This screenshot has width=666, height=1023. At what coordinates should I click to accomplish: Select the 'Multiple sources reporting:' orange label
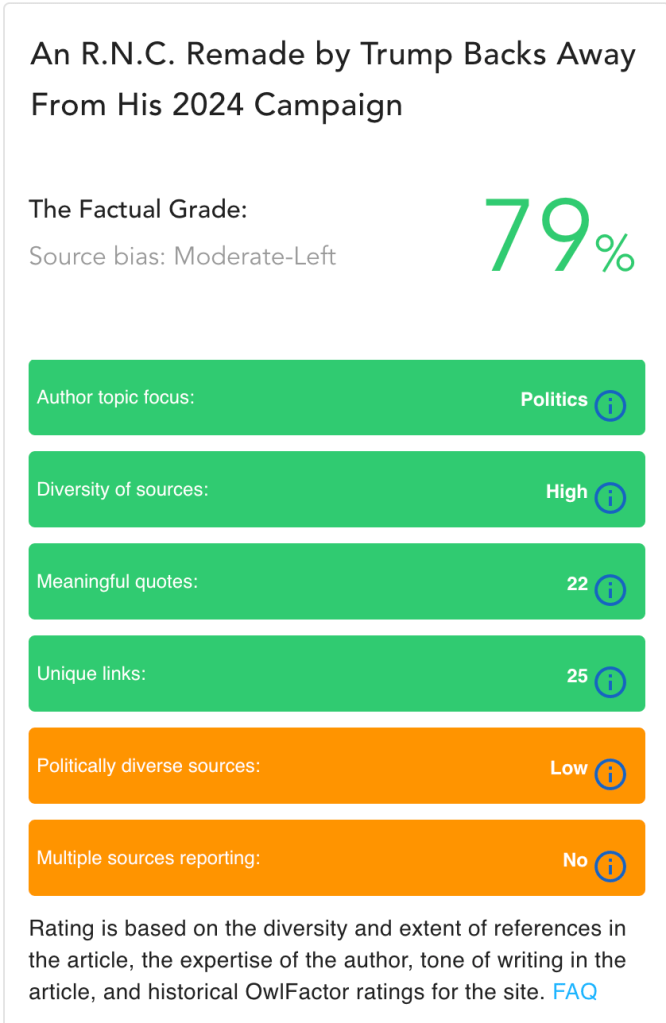click(148, 859)
